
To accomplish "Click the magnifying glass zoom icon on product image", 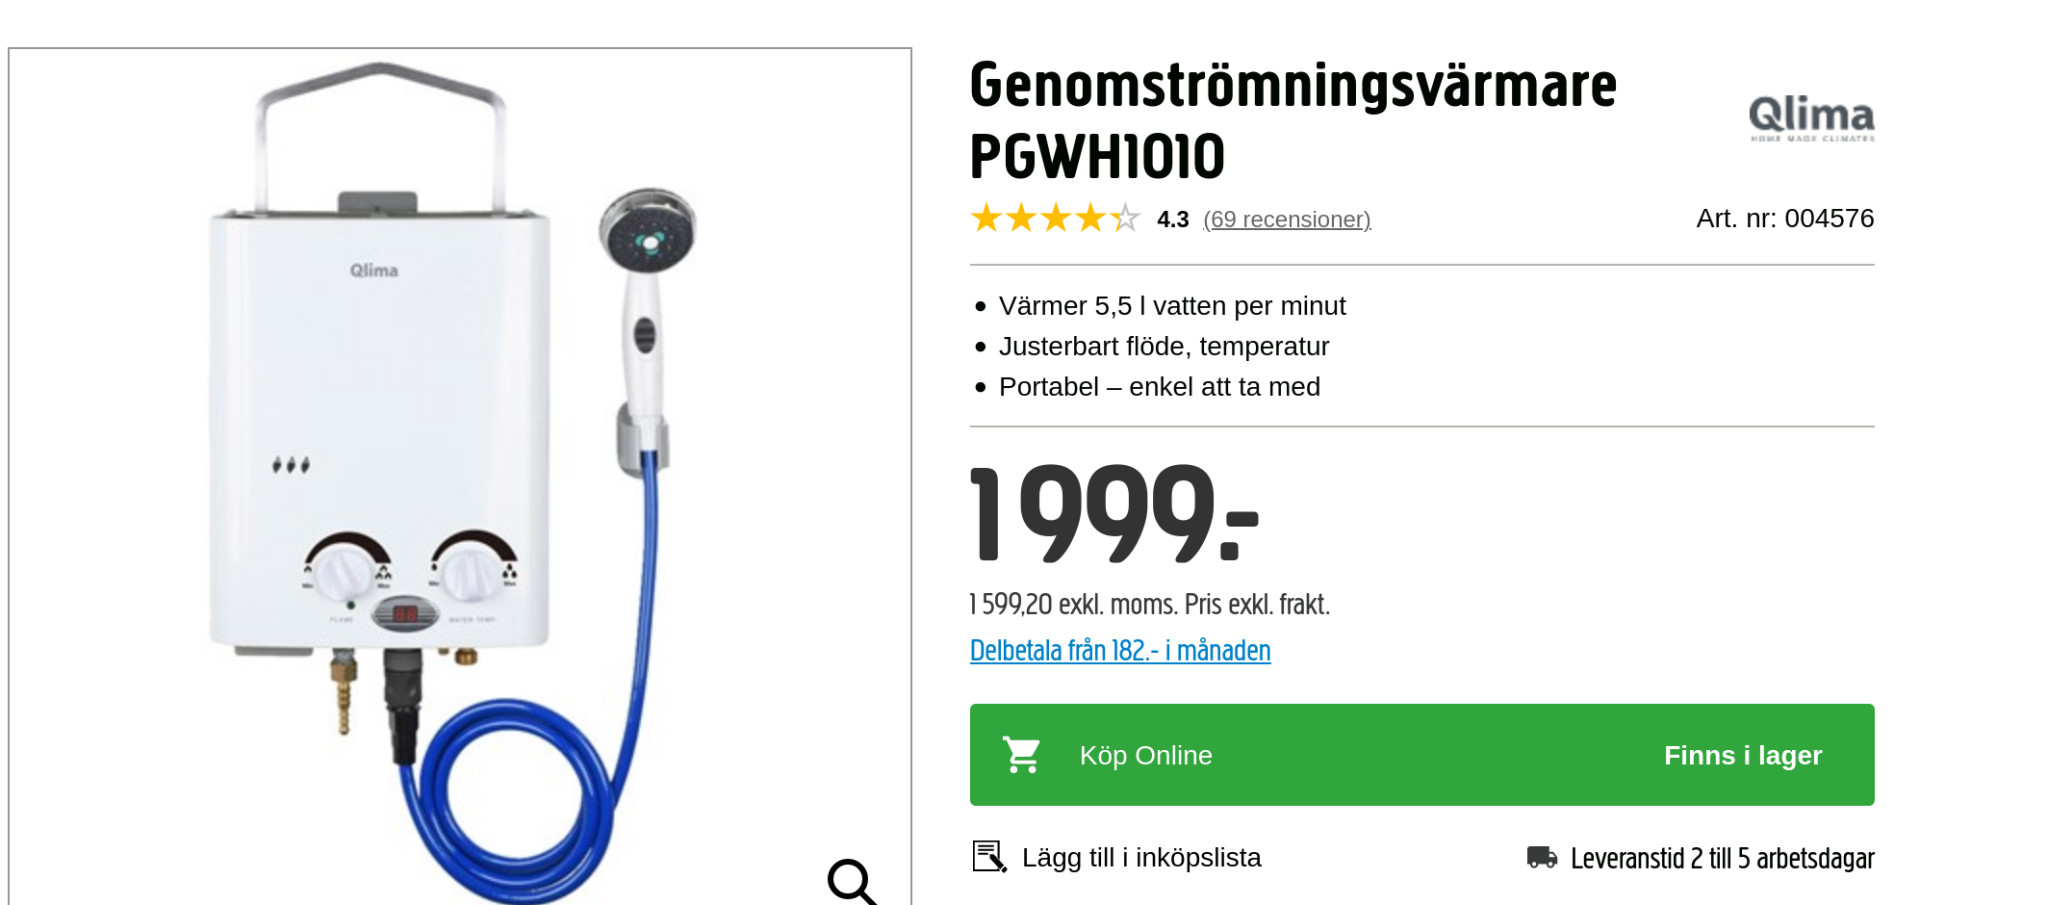I will tap(851, 881).
